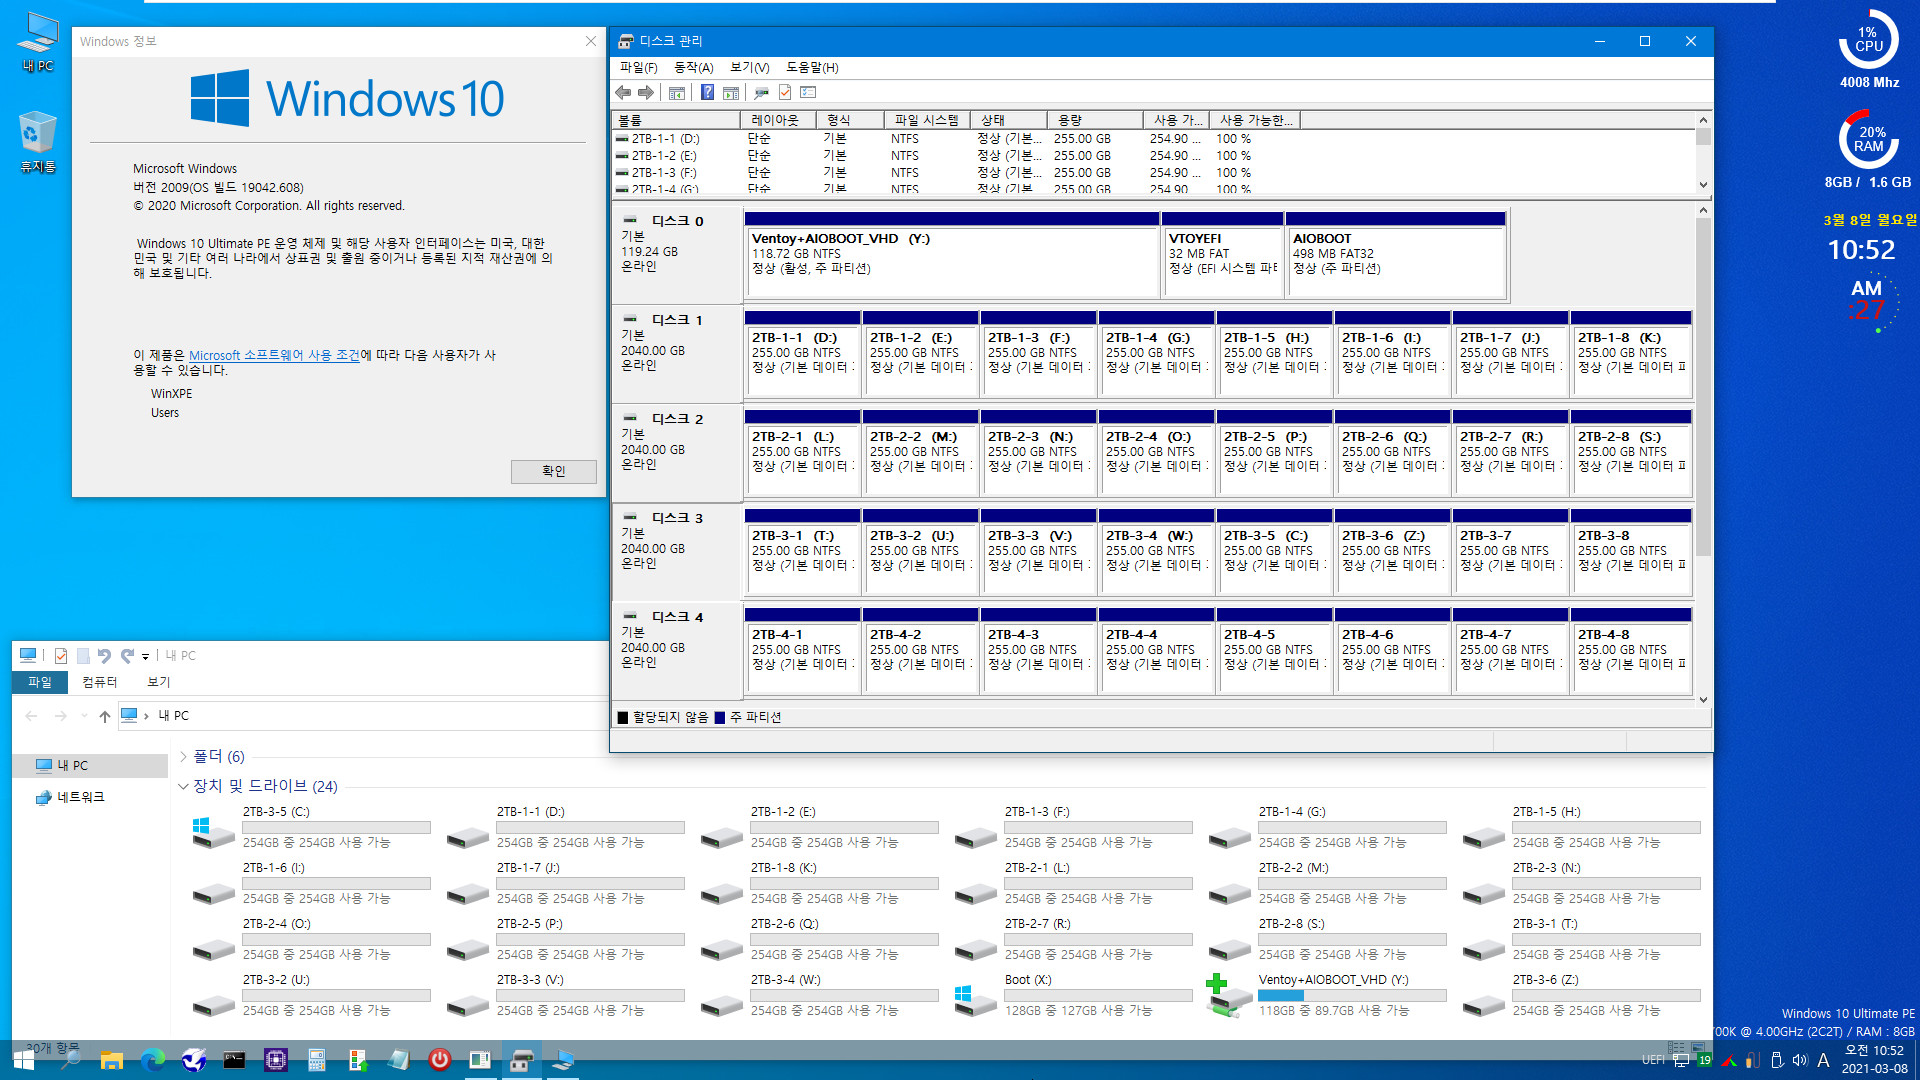1920x1080 pixels.
Task: Select the My PC desktop icon
Action: (x=37, y=42)
